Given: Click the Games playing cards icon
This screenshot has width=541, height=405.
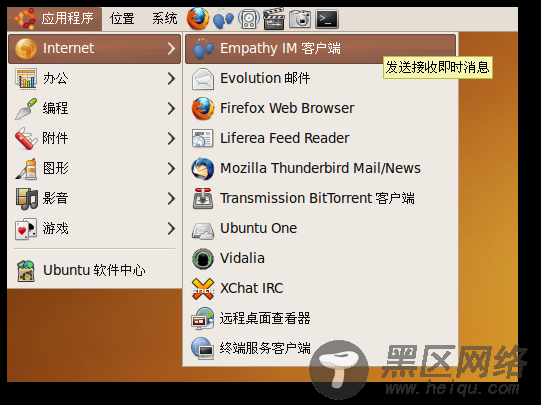Looking at the screenshot, I should 26,229.
